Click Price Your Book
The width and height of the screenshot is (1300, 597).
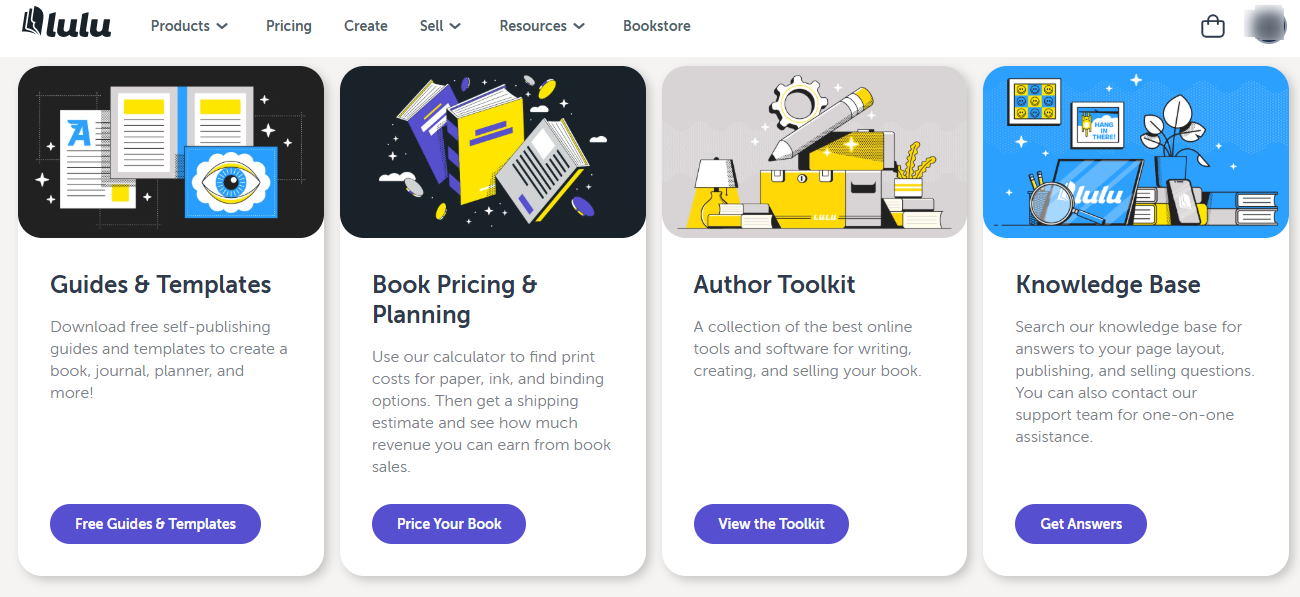[x=448, y=523]
